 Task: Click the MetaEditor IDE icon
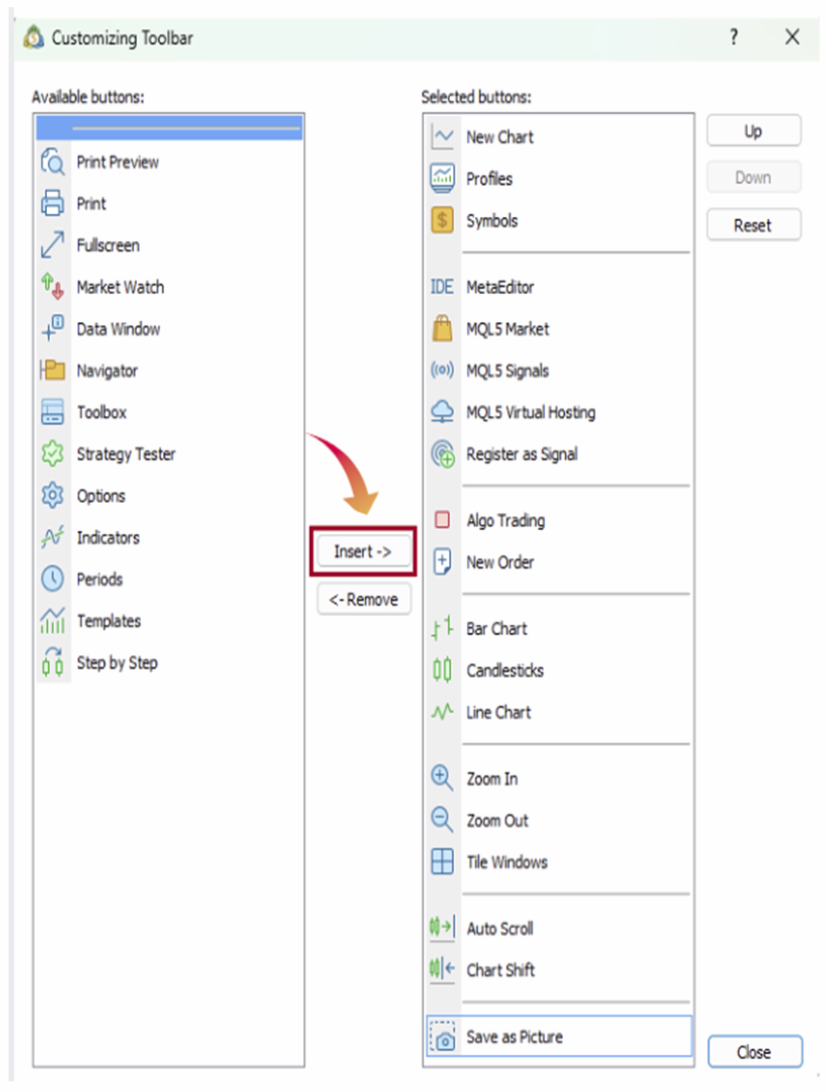click(x=442, y=287)
